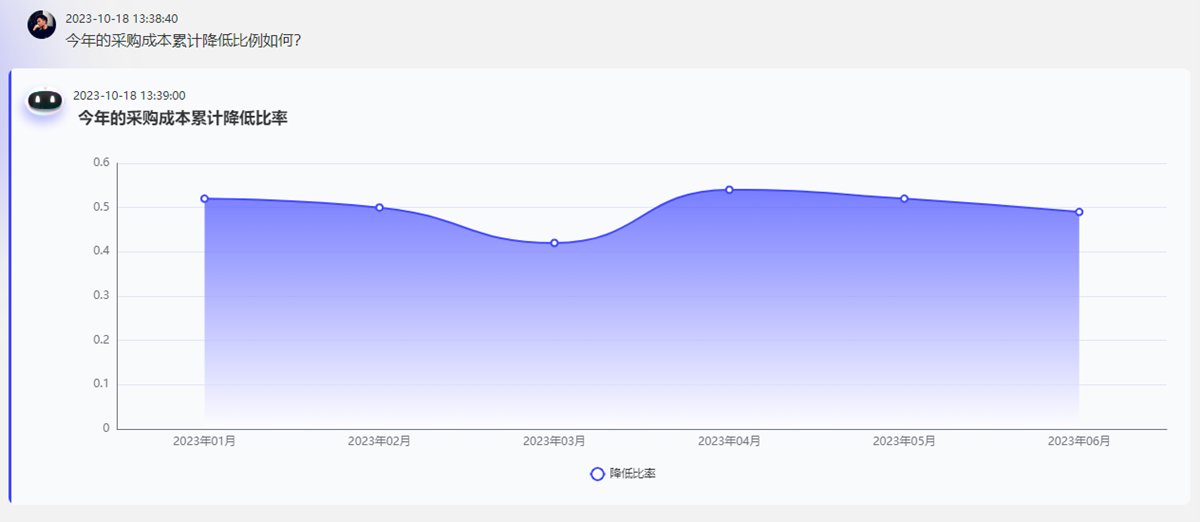Select the 2023年04月 x-axis label
Image resolution: width=1200 pixels, height=522 pixels.
pos(729,441)
